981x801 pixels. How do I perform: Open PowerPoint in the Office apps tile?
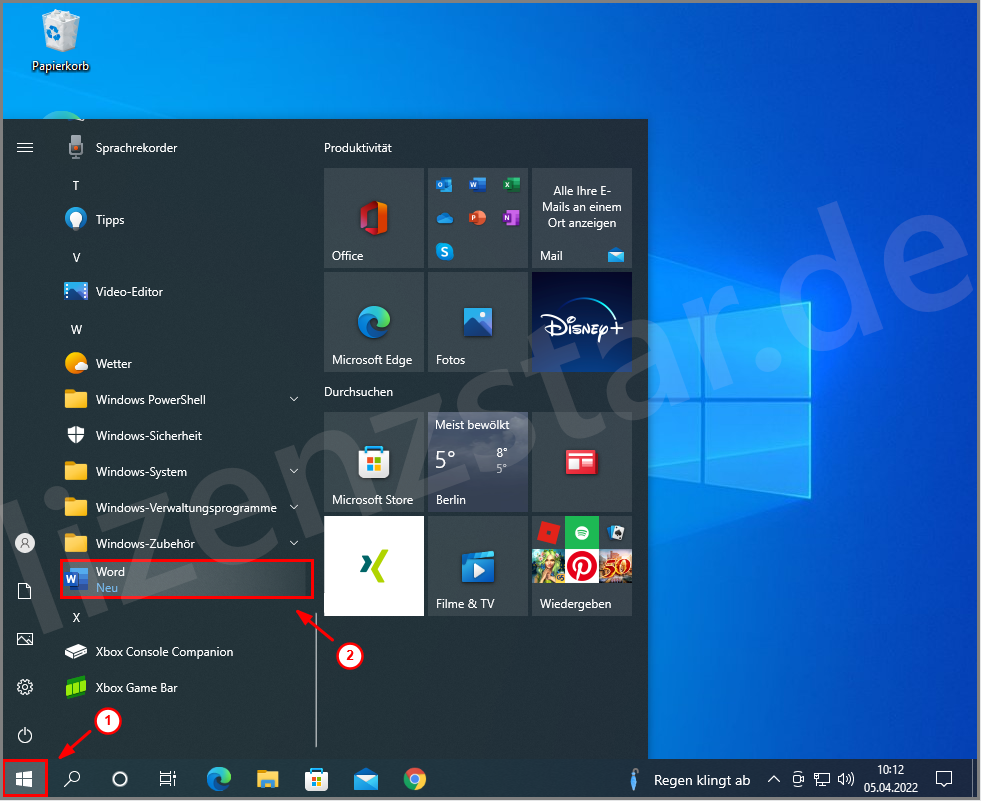tap(477, 218)
